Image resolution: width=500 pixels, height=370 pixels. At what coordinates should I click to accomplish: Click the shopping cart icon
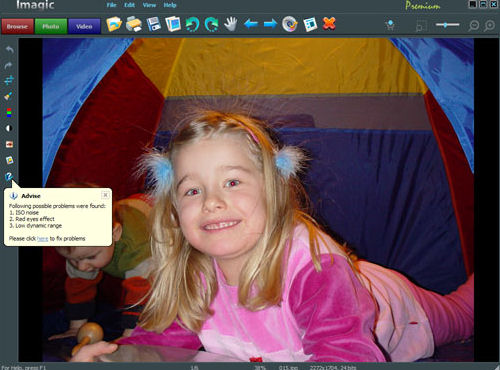tap(390, 25)
